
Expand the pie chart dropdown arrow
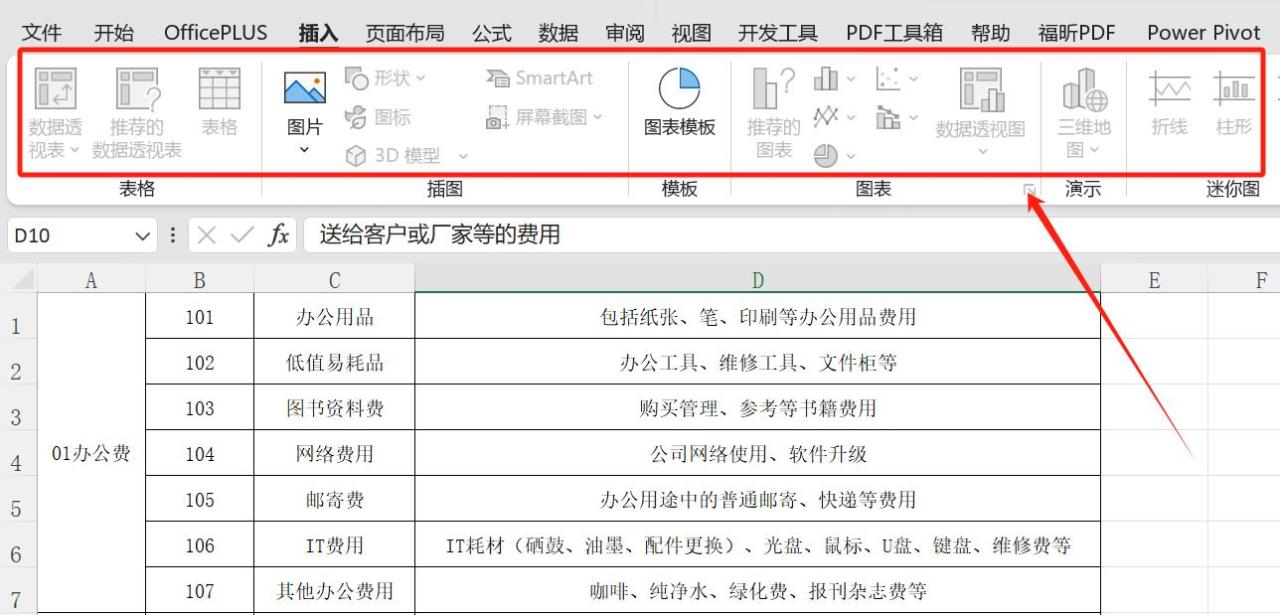click(x=851, y=156)
